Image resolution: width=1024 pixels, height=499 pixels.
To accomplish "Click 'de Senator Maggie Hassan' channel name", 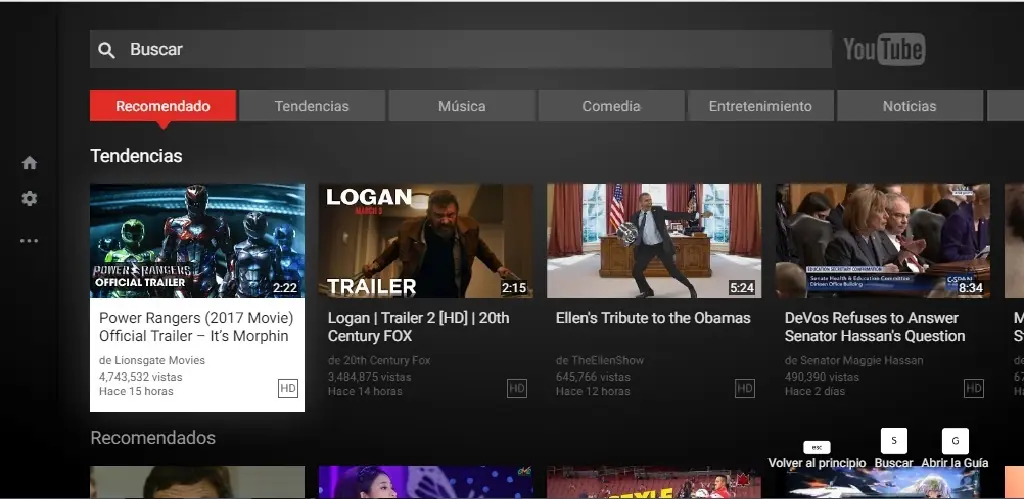I will 854,361.
